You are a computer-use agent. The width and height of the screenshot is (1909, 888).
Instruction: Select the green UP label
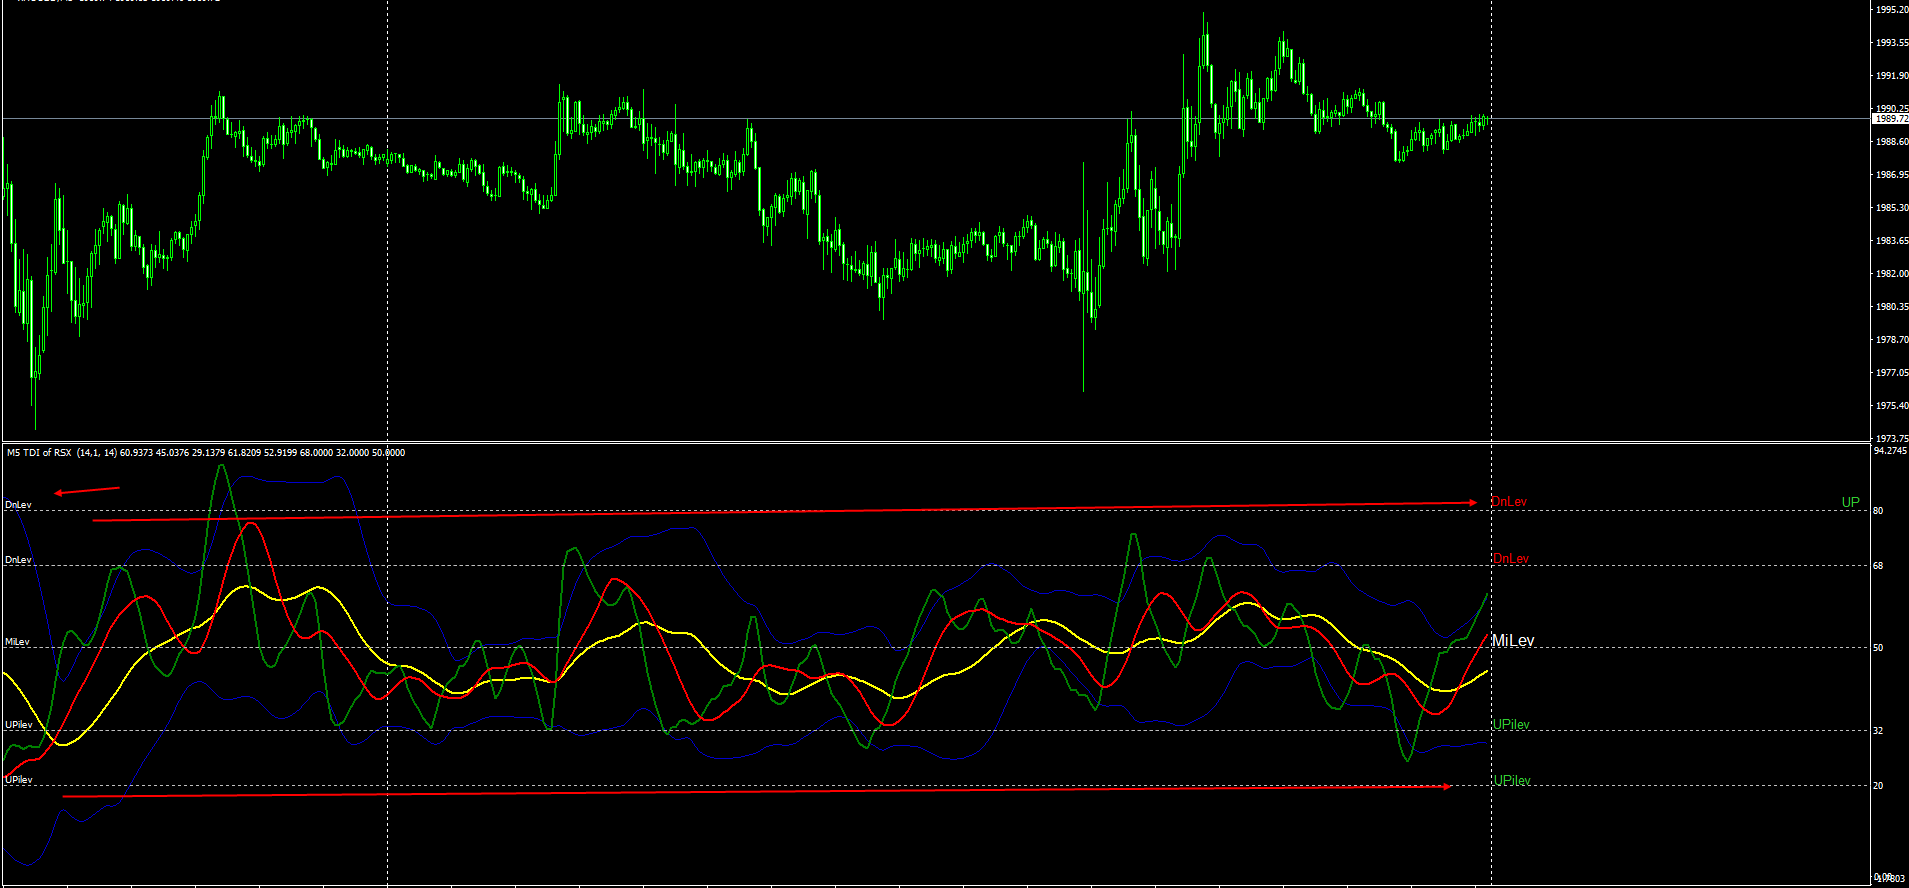tap(1851, 503)
